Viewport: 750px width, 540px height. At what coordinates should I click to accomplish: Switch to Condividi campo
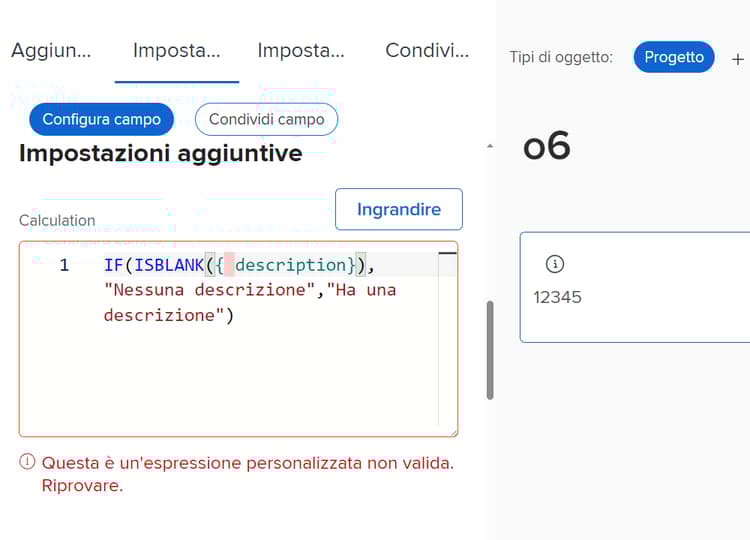tap(266, 119)
